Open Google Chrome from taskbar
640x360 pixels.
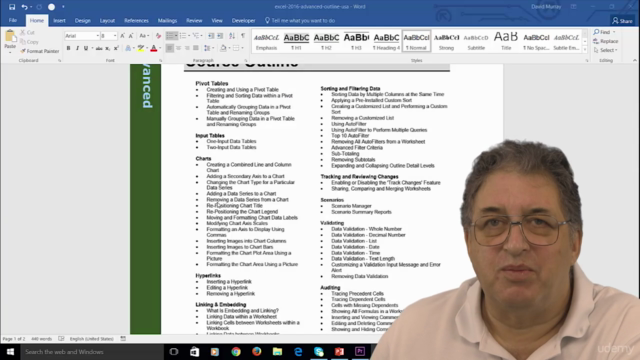(236, 351)
